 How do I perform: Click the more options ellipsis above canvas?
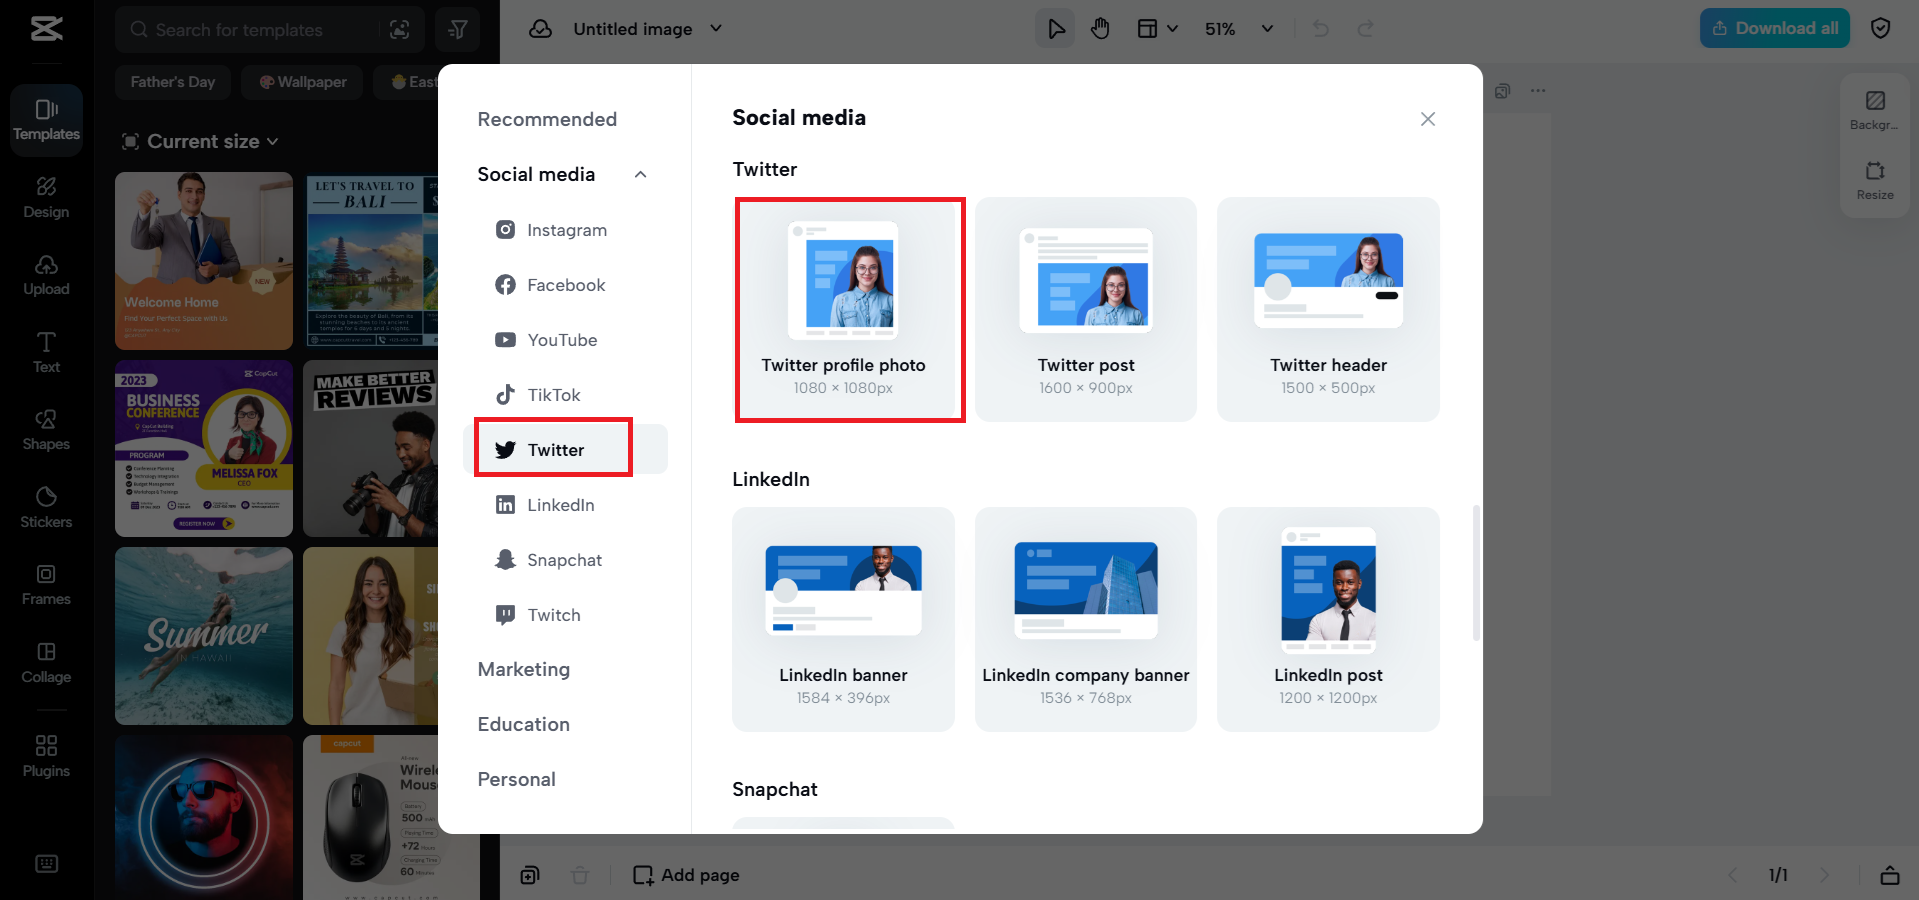[1538, 91]
